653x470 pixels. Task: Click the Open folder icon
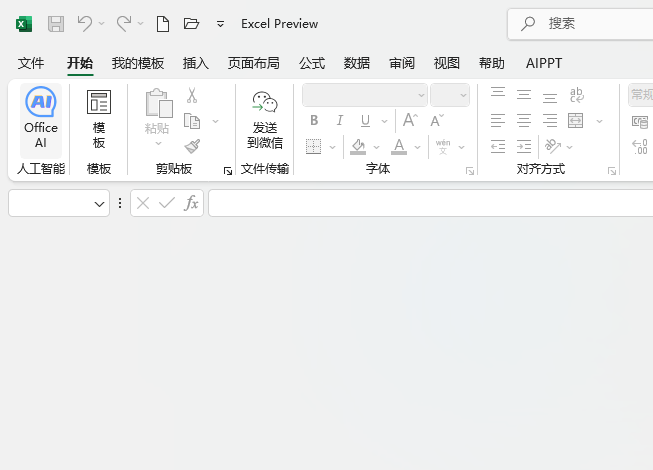tap(191, 24)
